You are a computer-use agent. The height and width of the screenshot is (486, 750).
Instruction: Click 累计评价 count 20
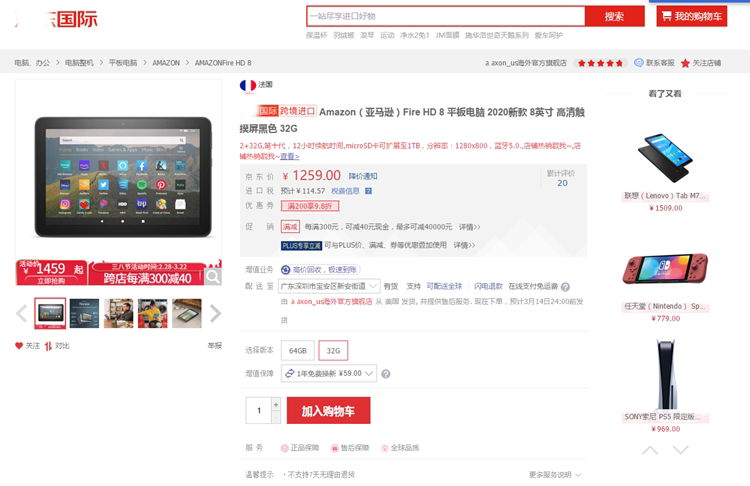pos(562,183)
